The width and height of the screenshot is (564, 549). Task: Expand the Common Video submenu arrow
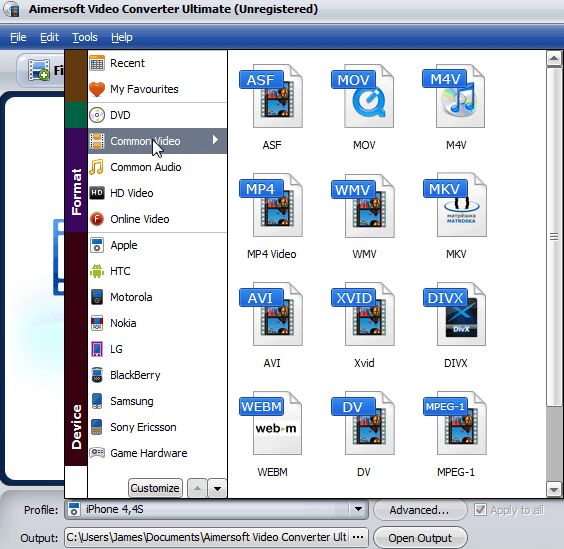point(215,140)
